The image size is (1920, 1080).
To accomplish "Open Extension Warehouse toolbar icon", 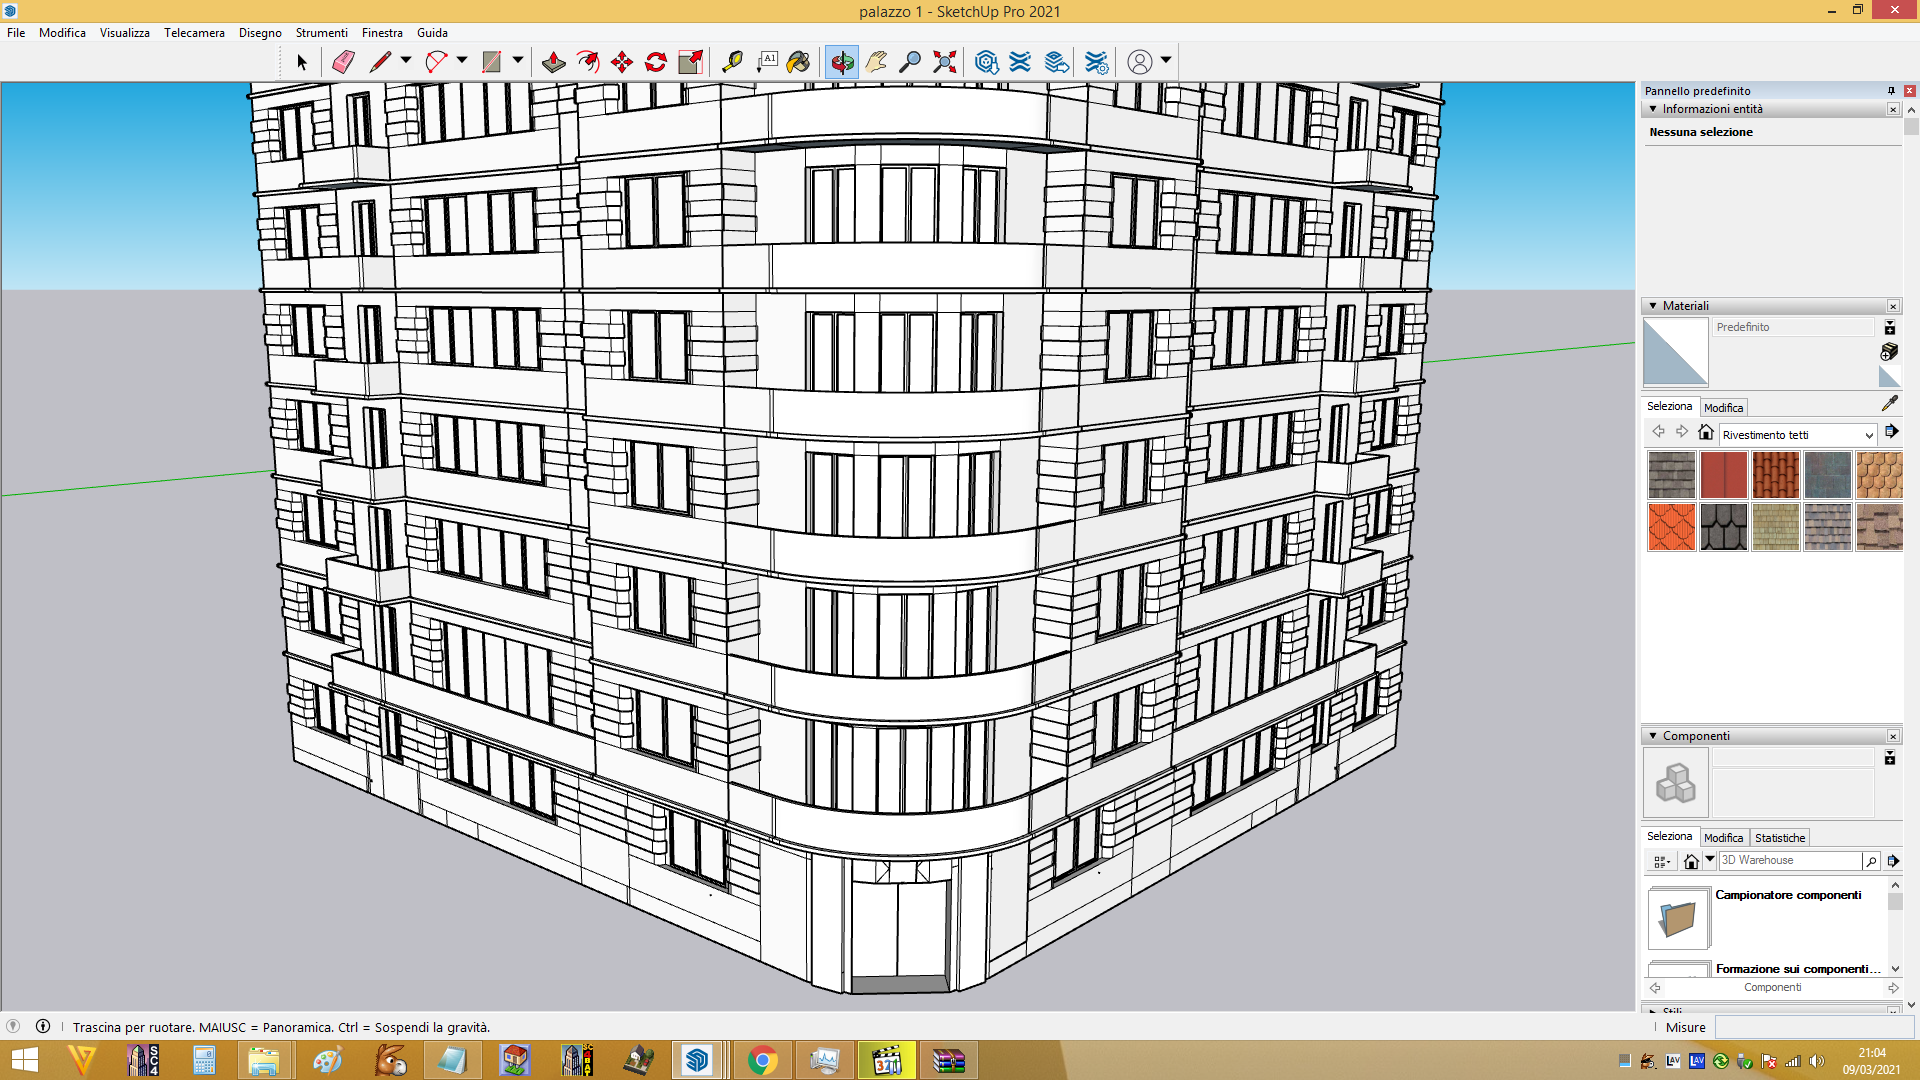I will pyautogui.click(x=1020, y=62).
